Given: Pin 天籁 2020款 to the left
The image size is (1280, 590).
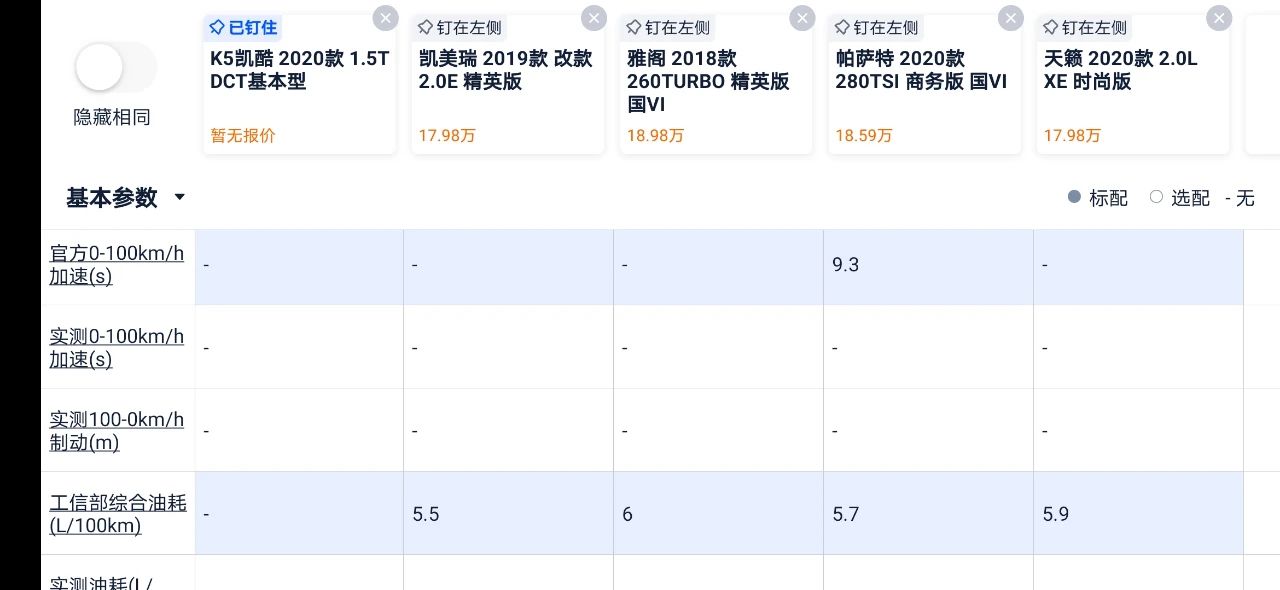Looking at the screenshot, I should 1084,27.
